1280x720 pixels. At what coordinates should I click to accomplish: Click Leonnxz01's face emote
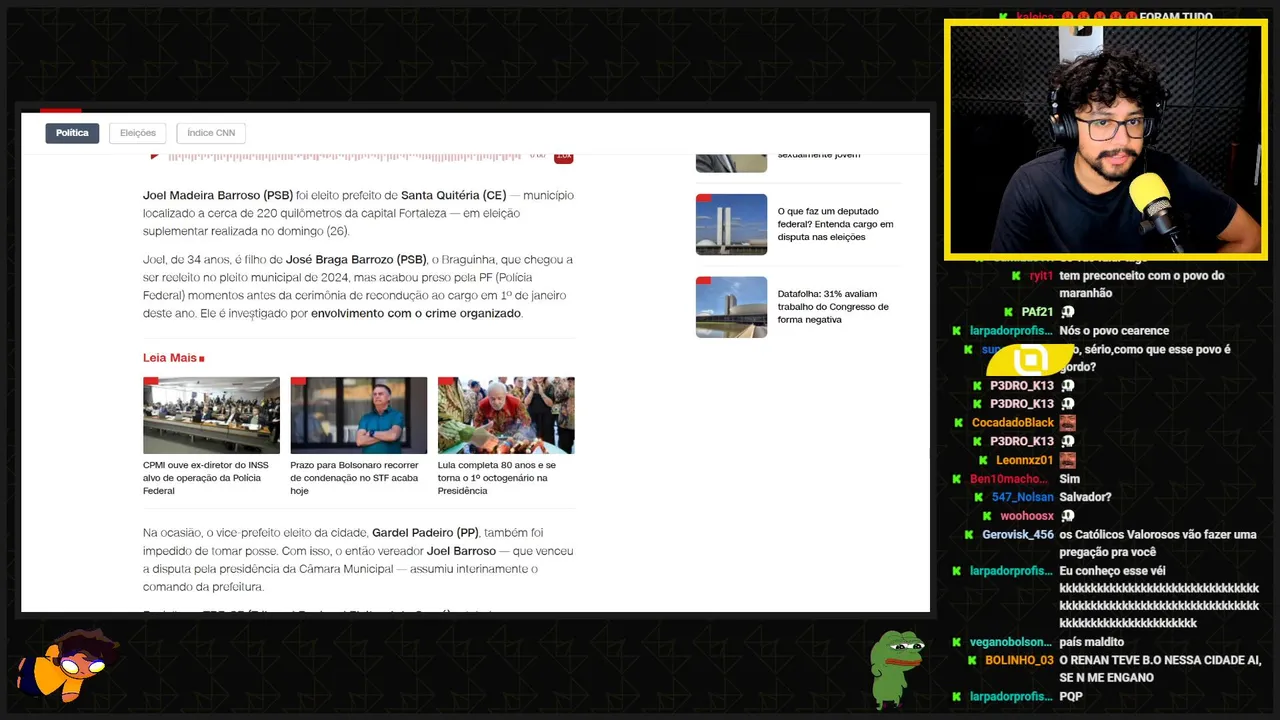point(1067,460)
